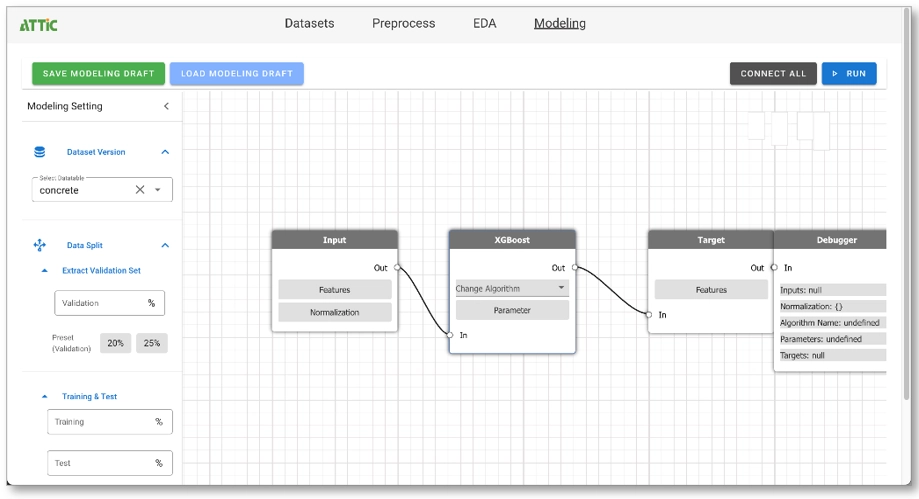Open the Select Datatable dropdown arrow

pyautogui.click(x=158, y=189)
